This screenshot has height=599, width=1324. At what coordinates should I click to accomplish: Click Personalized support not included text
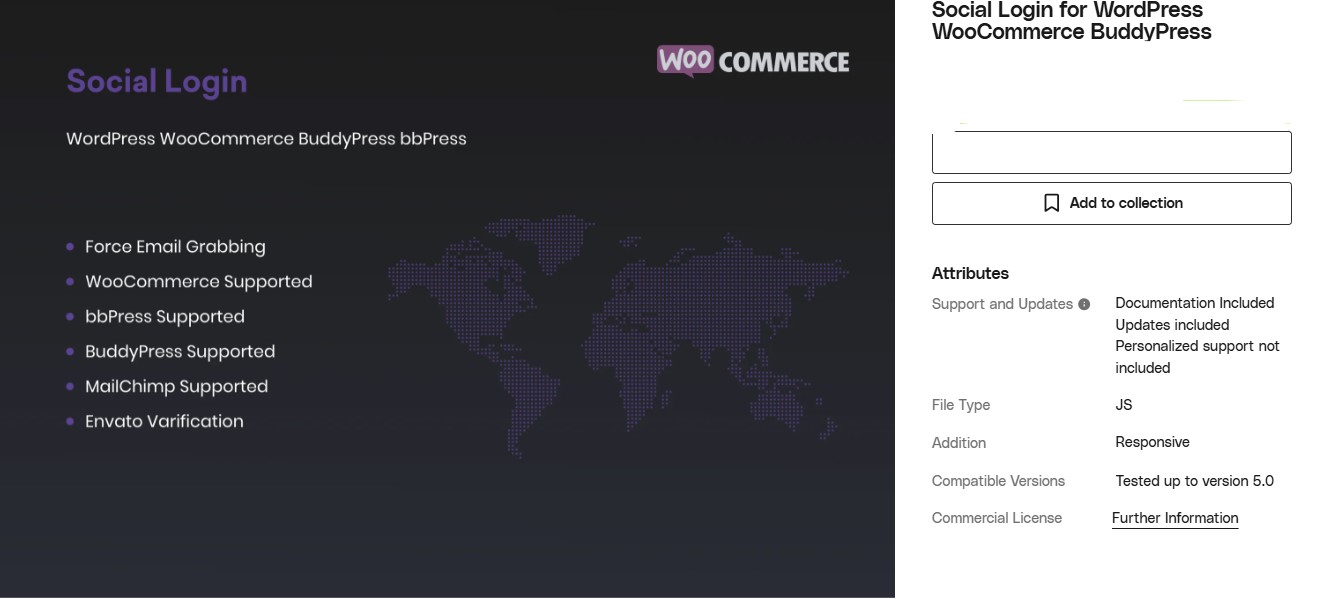[x=1197, y=357]
